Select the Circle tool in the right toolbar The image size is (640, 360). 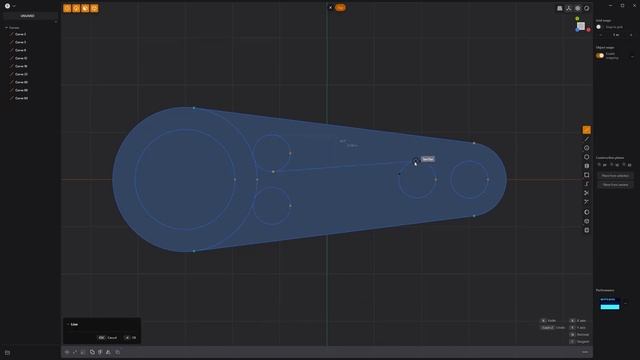pyautogui.click(x=587, y=148)
